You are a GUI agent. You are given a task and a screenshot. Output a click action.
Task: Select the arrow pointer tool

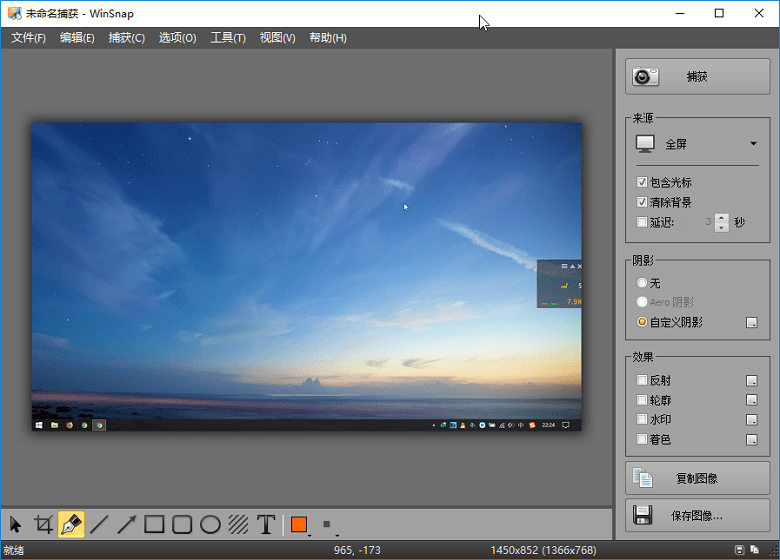15,524
